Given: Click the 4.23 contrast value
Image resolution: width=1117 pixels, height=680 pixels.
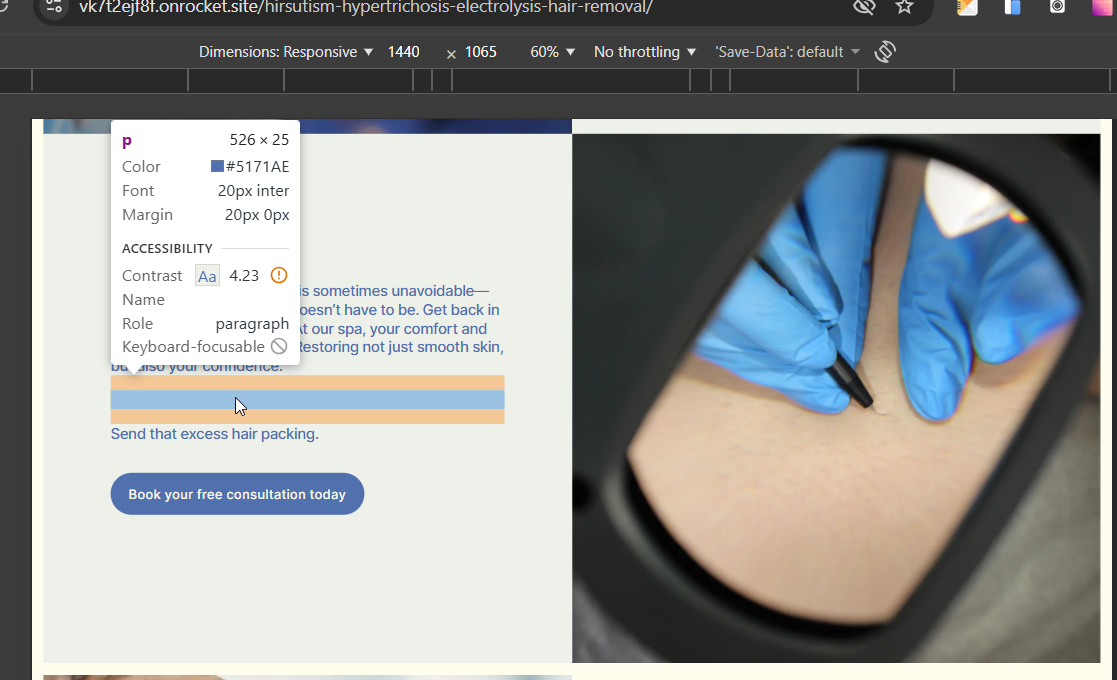Looking at the screenshot, I should pos(244,276).
